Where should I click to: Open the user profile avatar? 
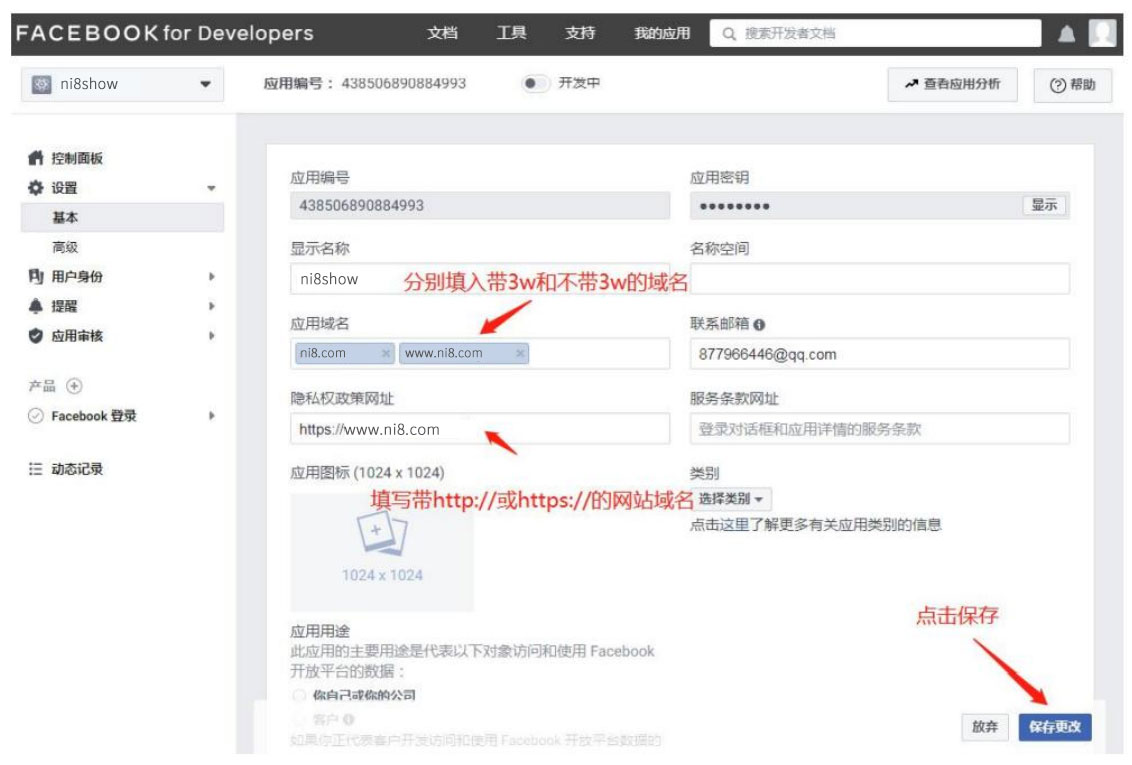1102,34
